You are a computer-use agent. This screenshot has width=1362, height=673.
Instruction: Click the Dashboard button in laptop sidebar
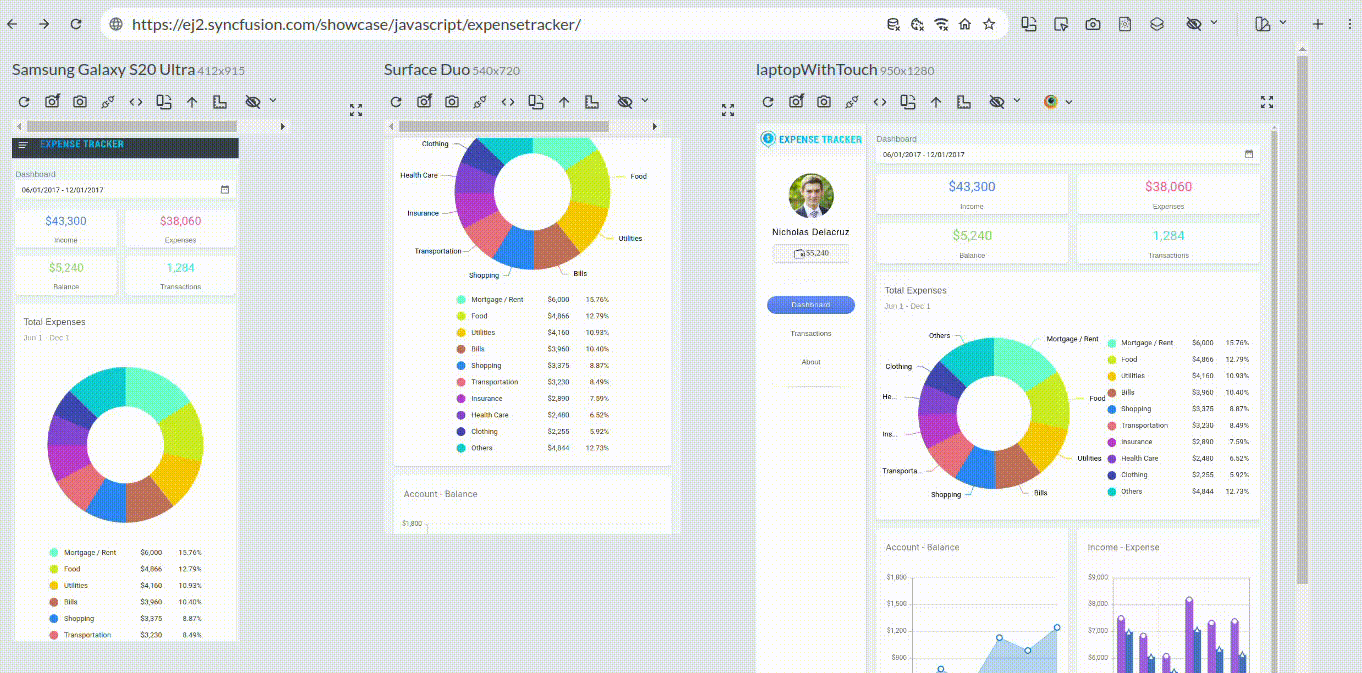(x=811, y=305)
